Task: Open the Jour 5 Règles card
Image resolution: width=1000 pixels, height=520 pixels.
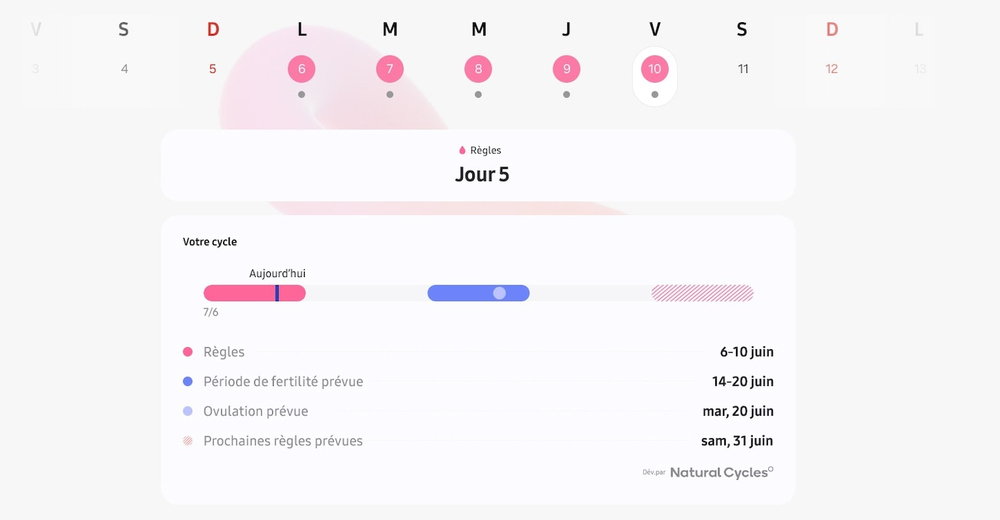Action: coord(478,166)
